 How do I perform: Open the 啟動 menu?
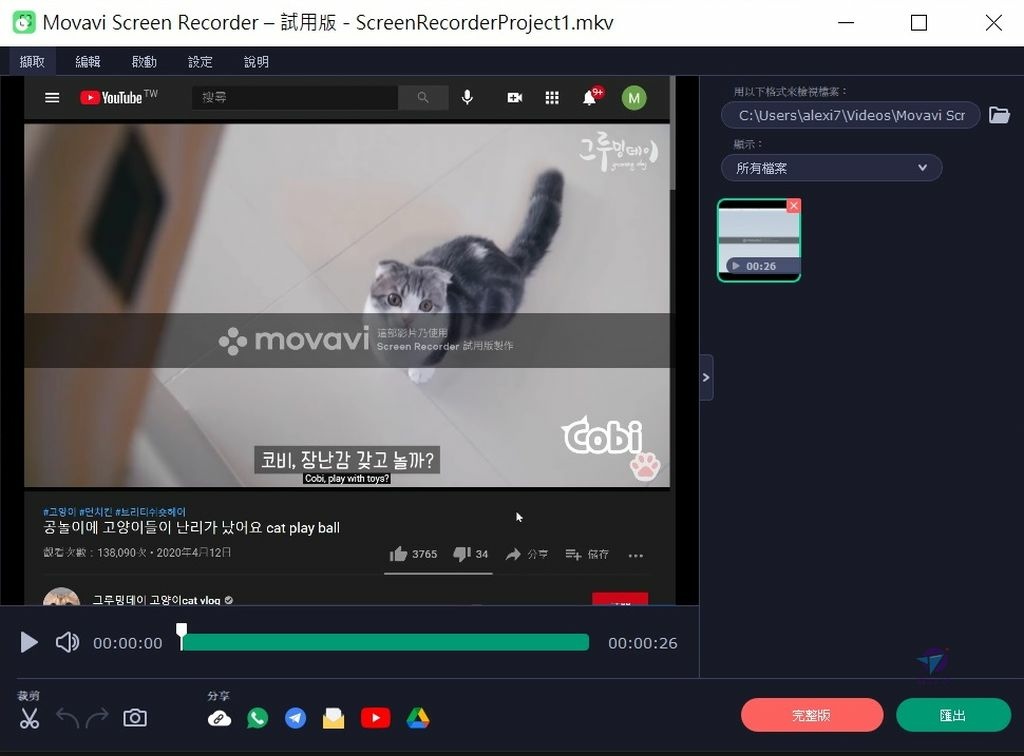[144, 62]
